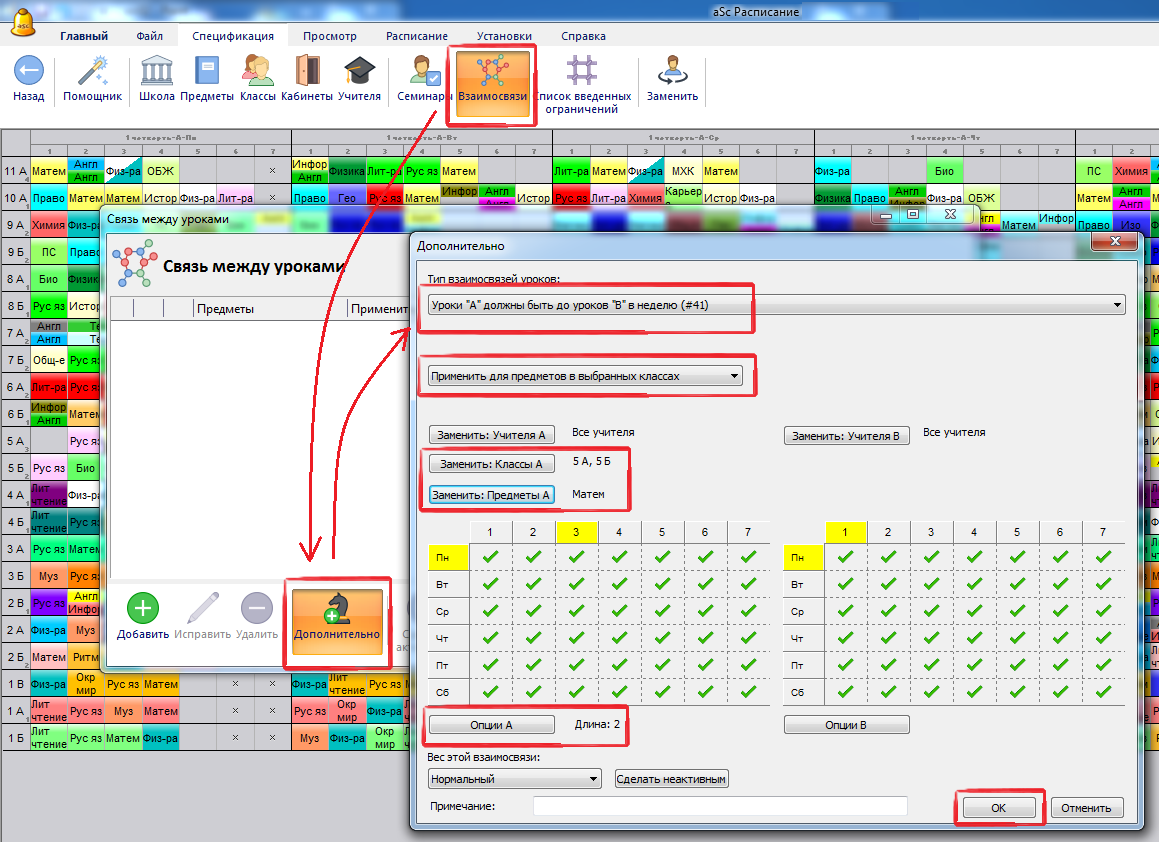The image size is (1159, 842).
Task: Switch to the Расписание ribbon tab
Action: (416, 36)
